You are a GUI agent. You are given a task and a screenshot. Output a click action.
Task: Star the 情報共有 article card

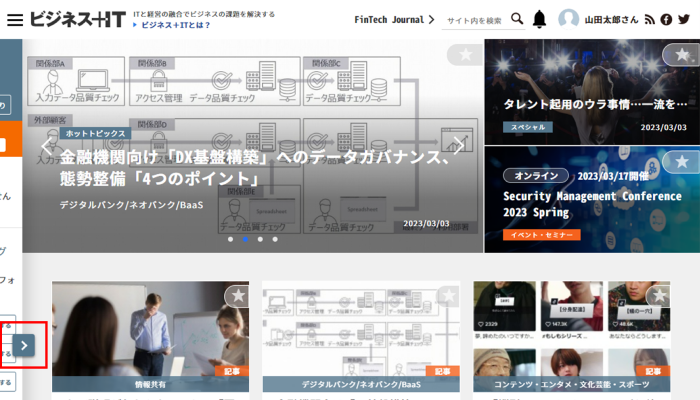pos(238,296)
